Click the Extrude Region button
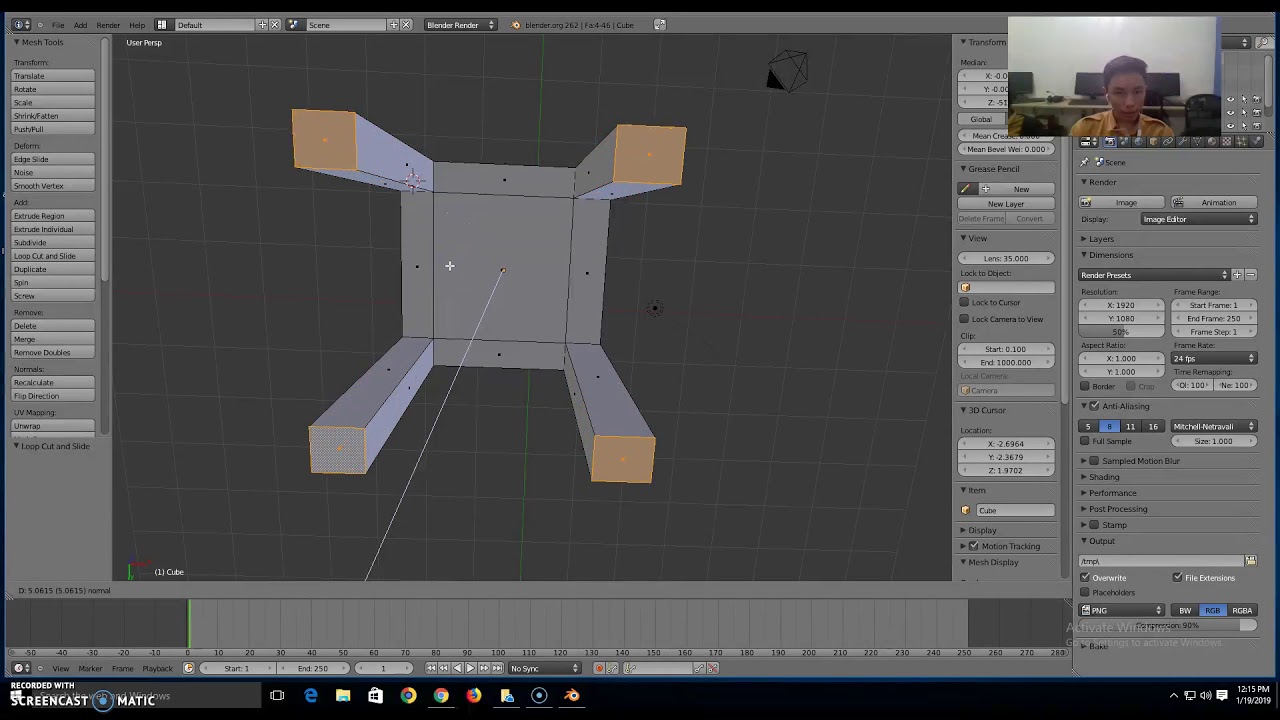Viewport: 1280px width, 720px height. (x=54, y=216)
